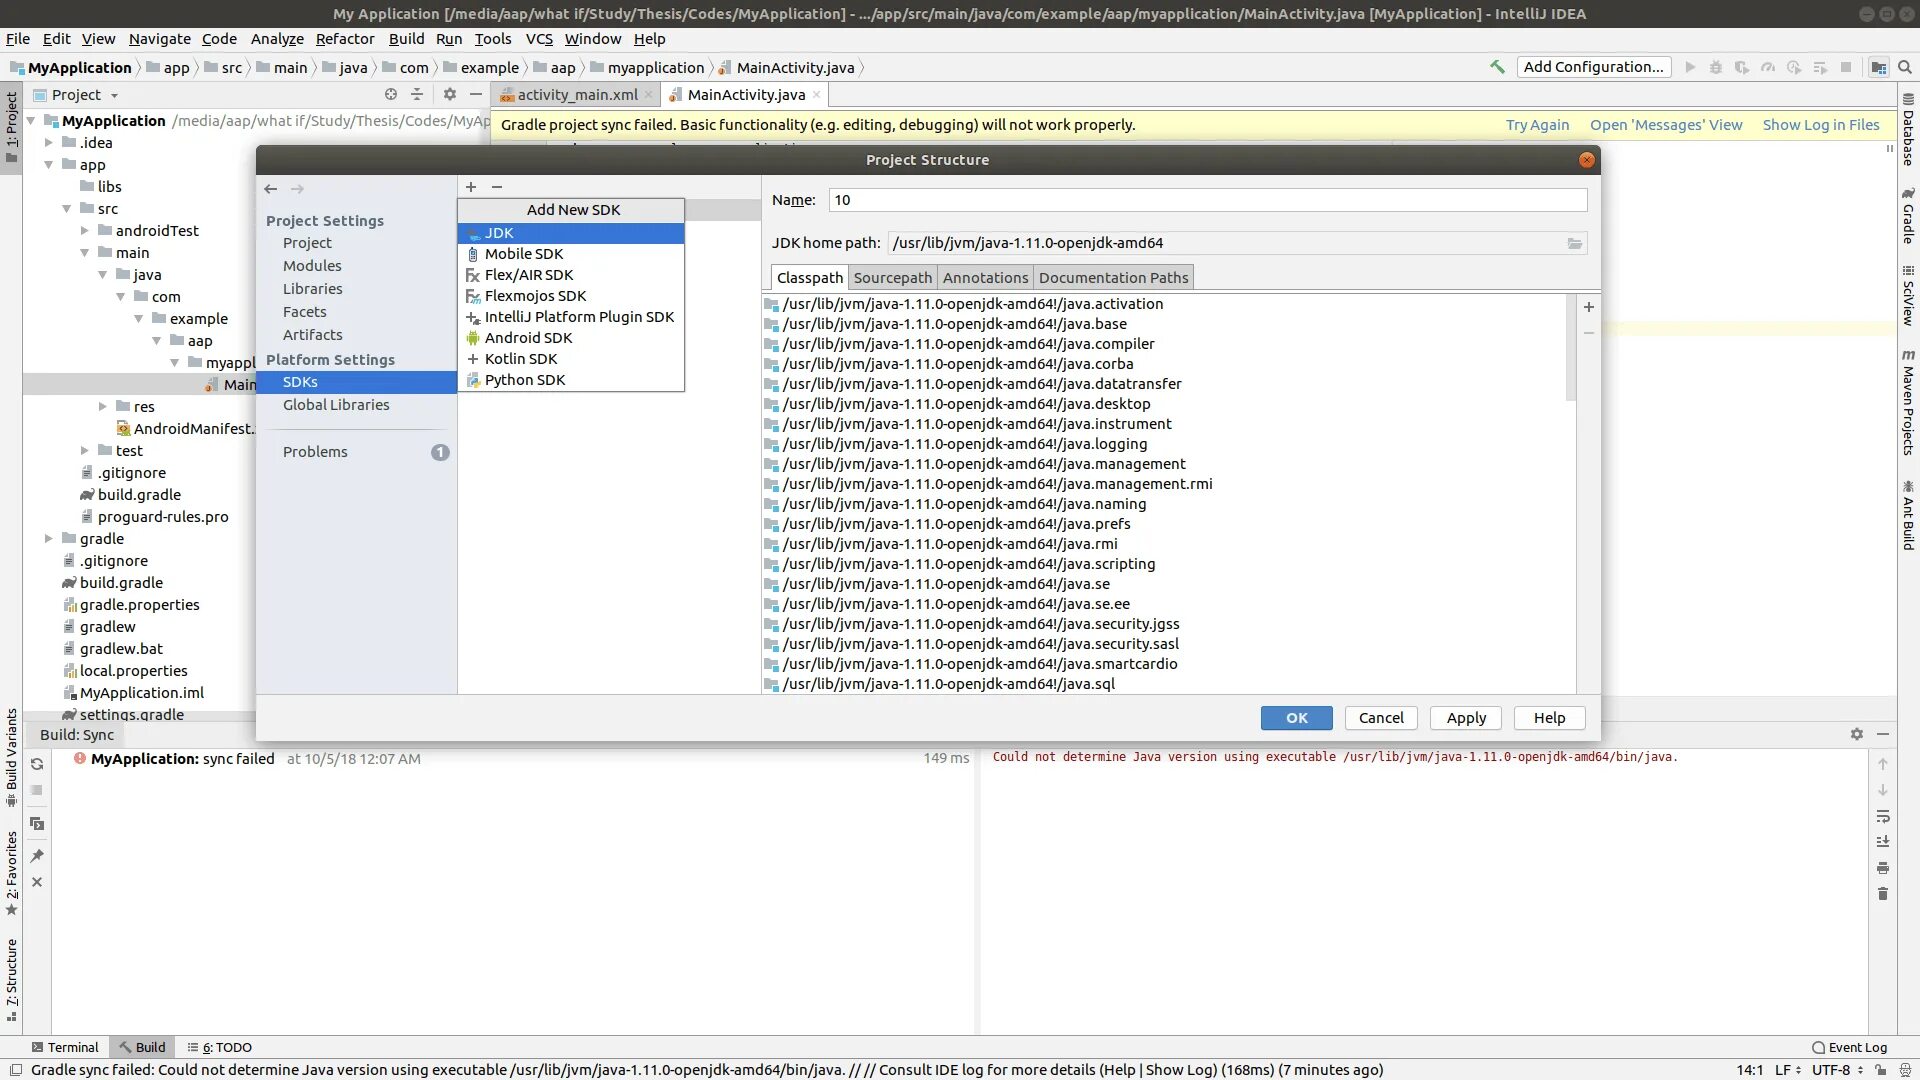Open the VCS menu
This screenshot has height=1080, width=1920.
(539, 38)
